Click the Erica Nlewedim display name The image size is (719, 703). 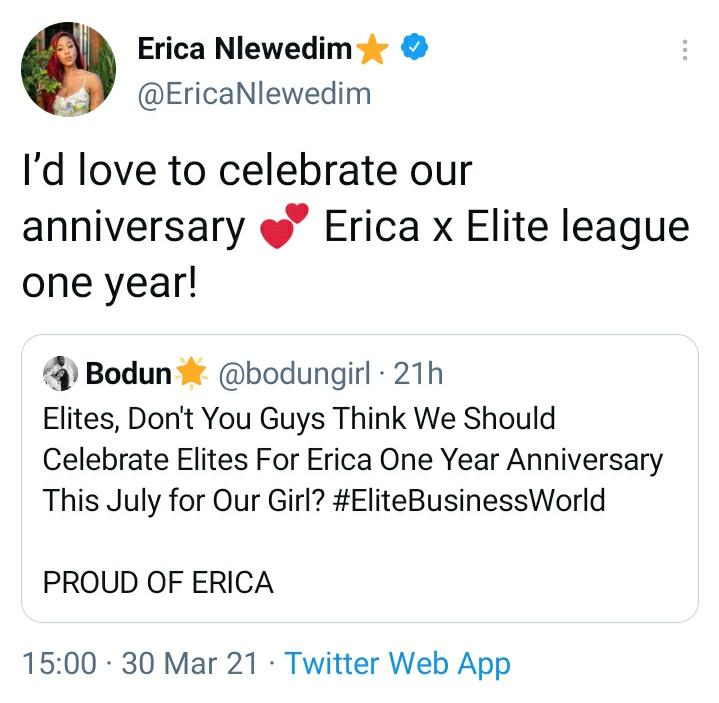click(x=245, y=48)
